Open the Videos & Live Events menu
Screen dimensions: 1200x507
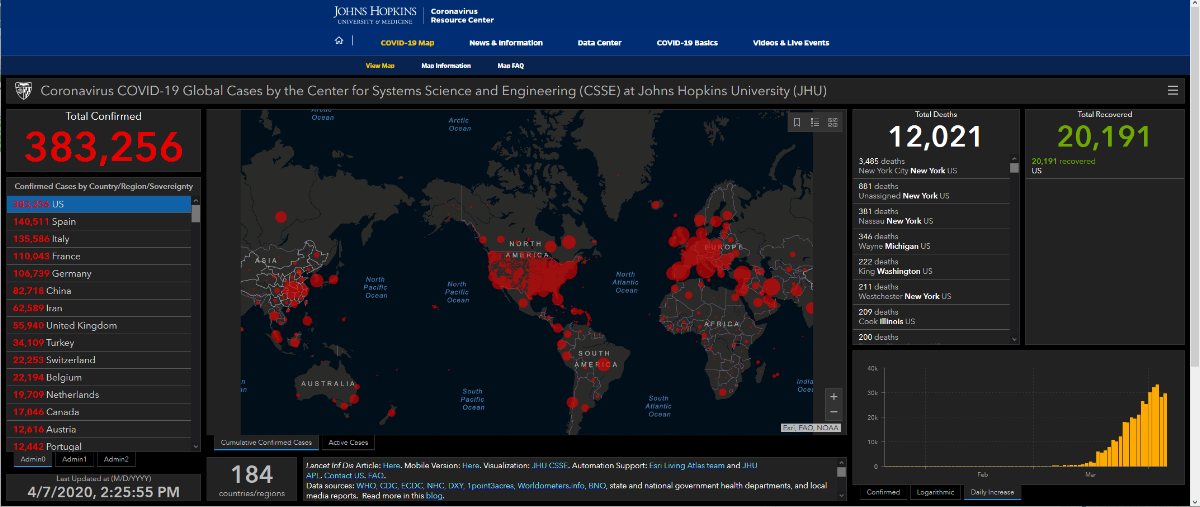tap(791, 43)
